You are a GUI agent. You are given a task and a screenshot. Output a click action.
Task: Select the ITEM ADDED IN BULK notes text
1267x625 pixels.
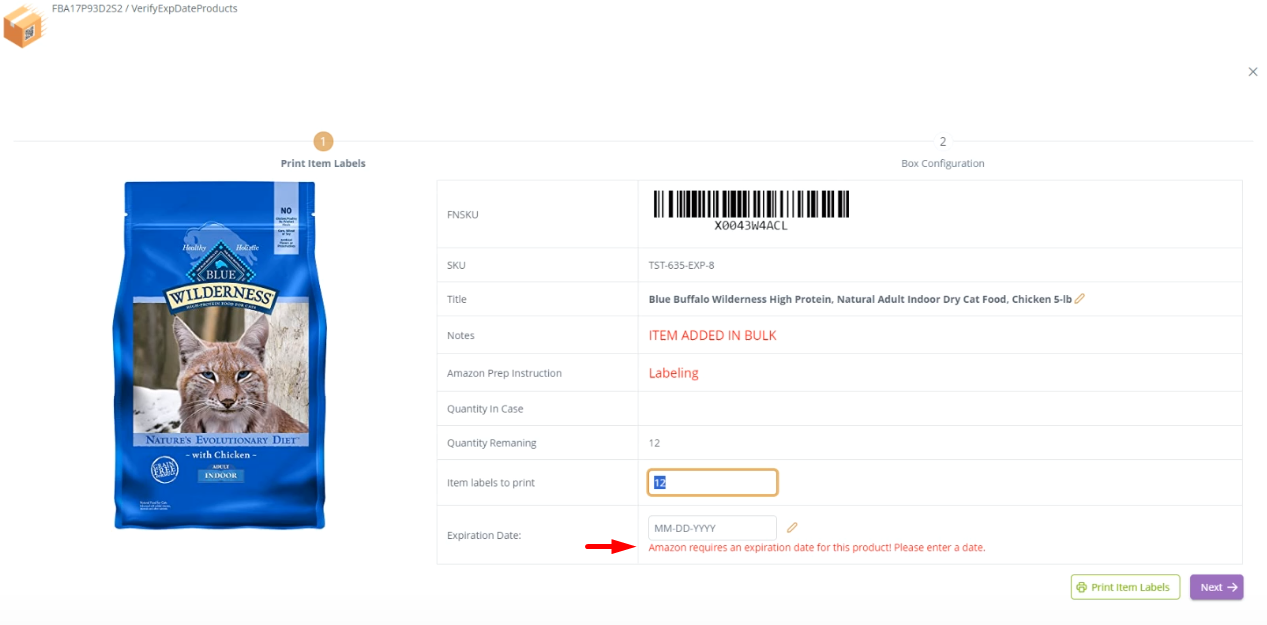tap(713, 335)
